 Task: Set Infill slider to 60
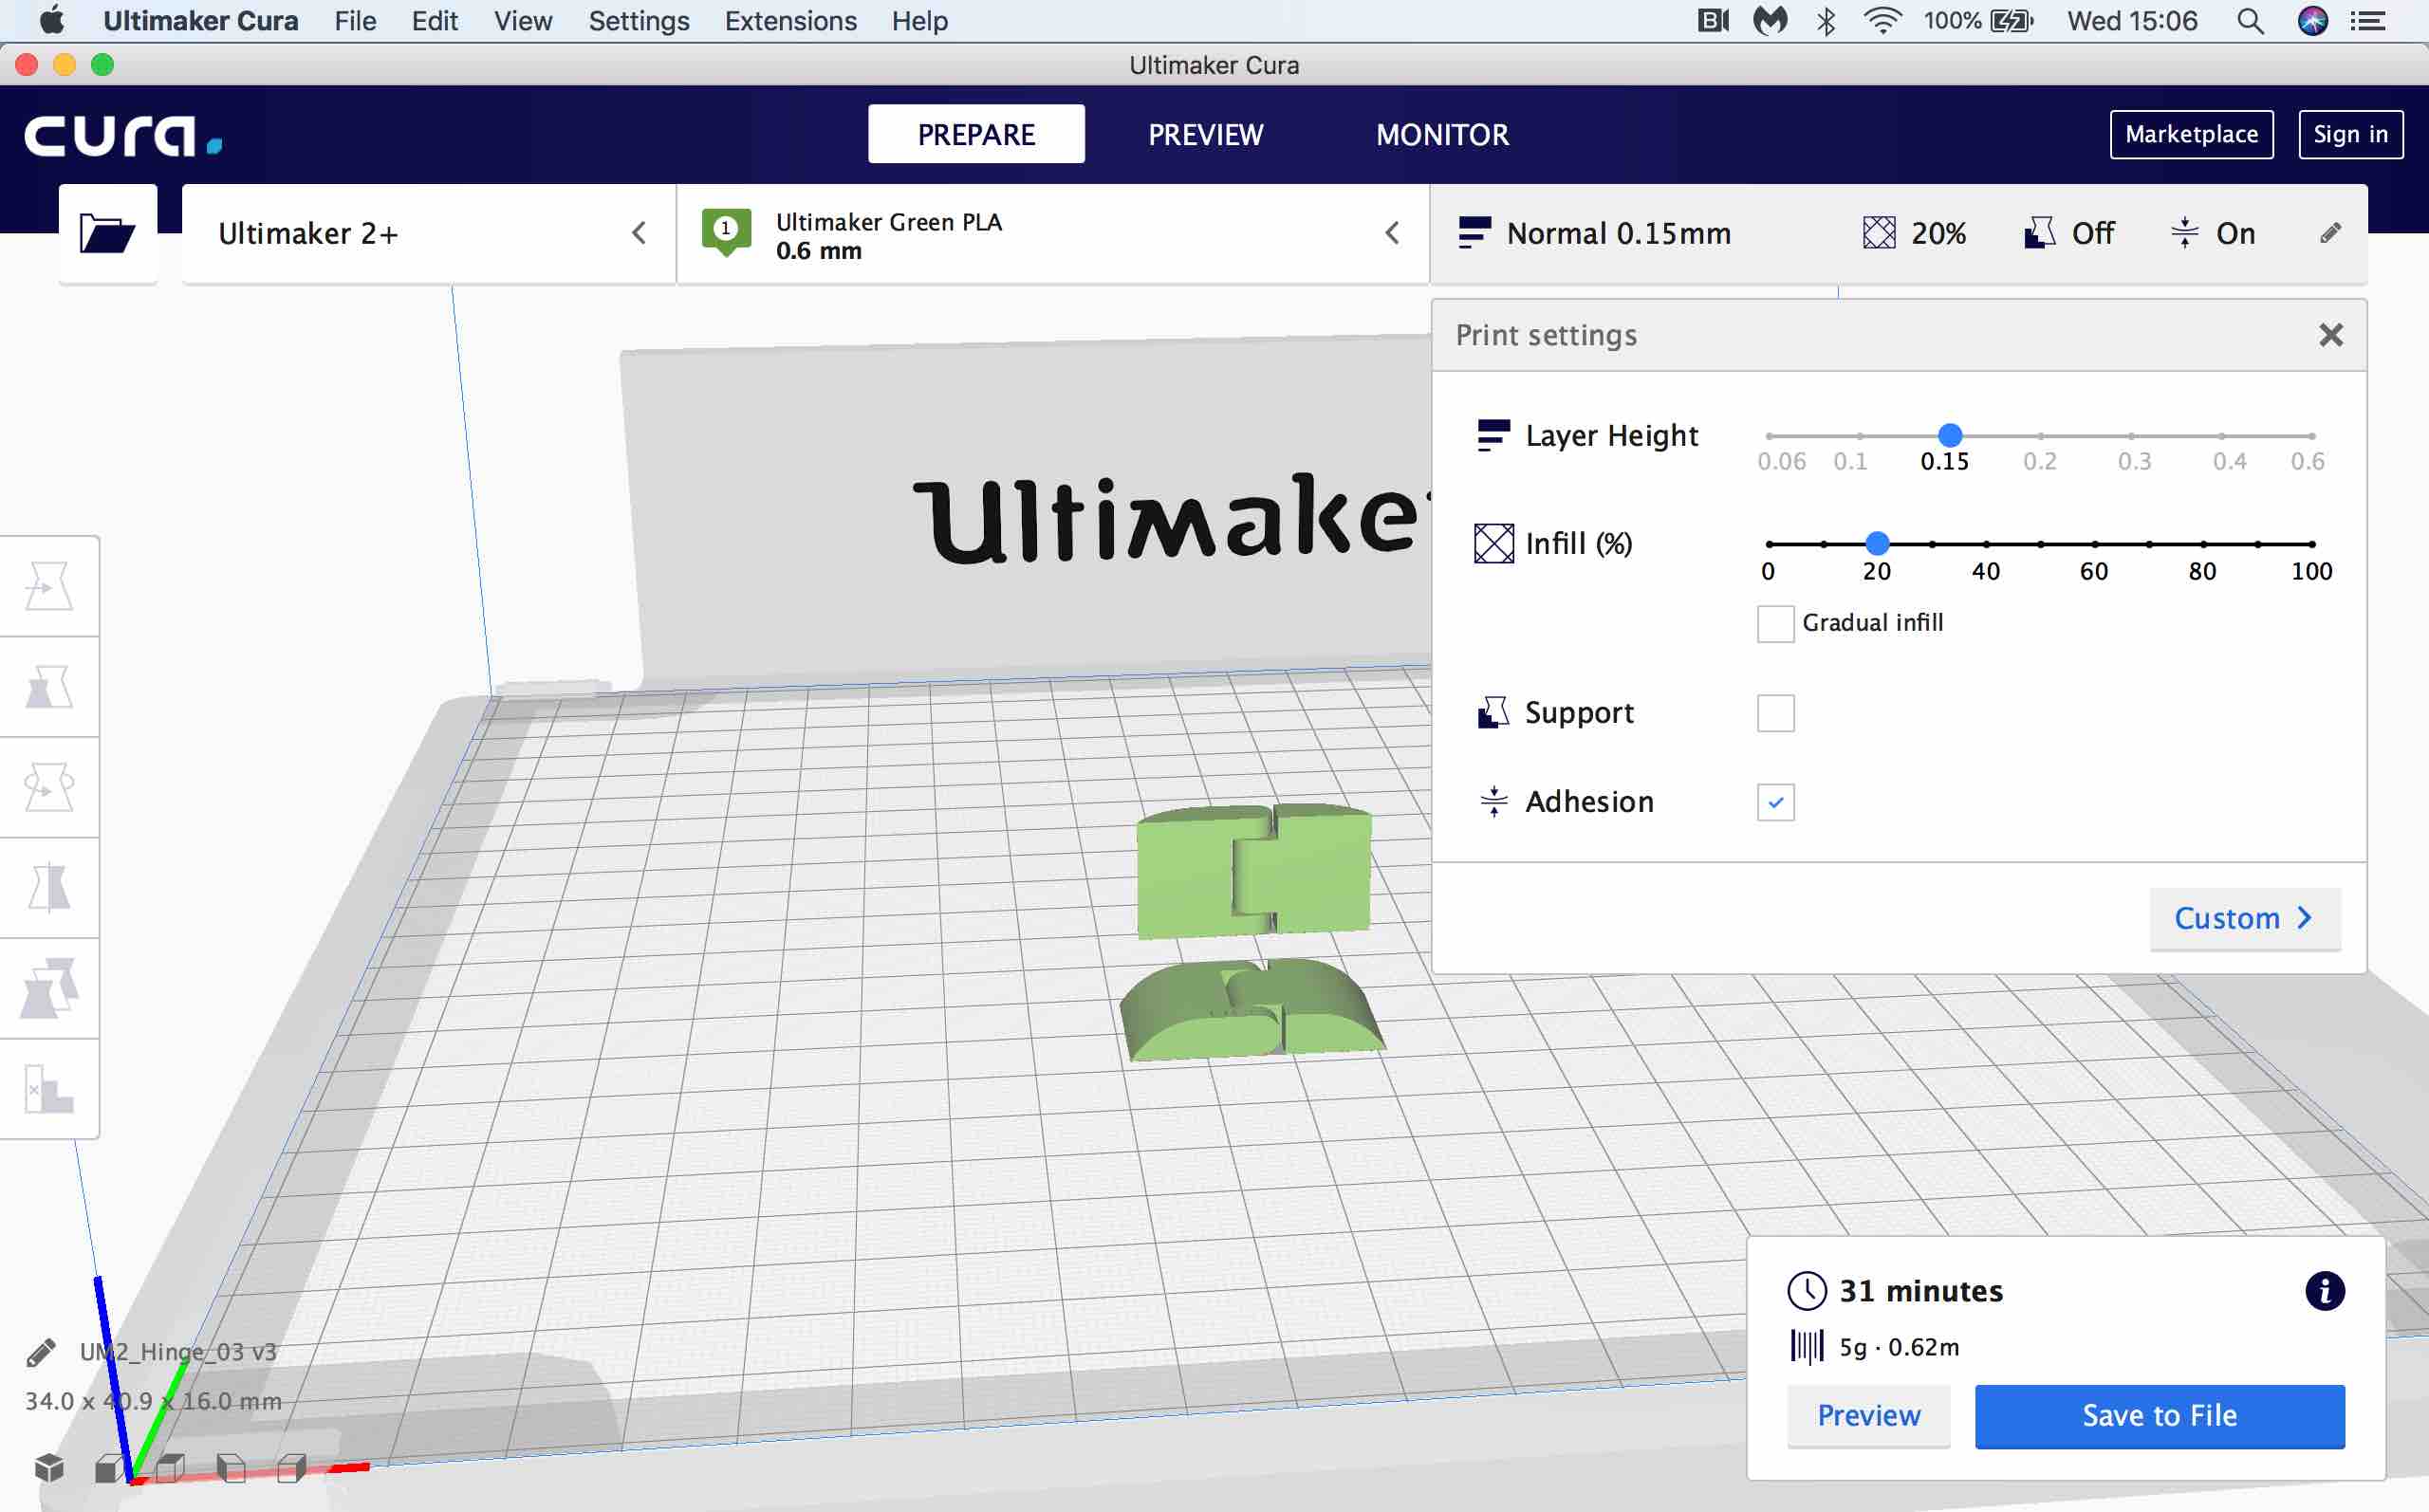[x=2094, y=544]
